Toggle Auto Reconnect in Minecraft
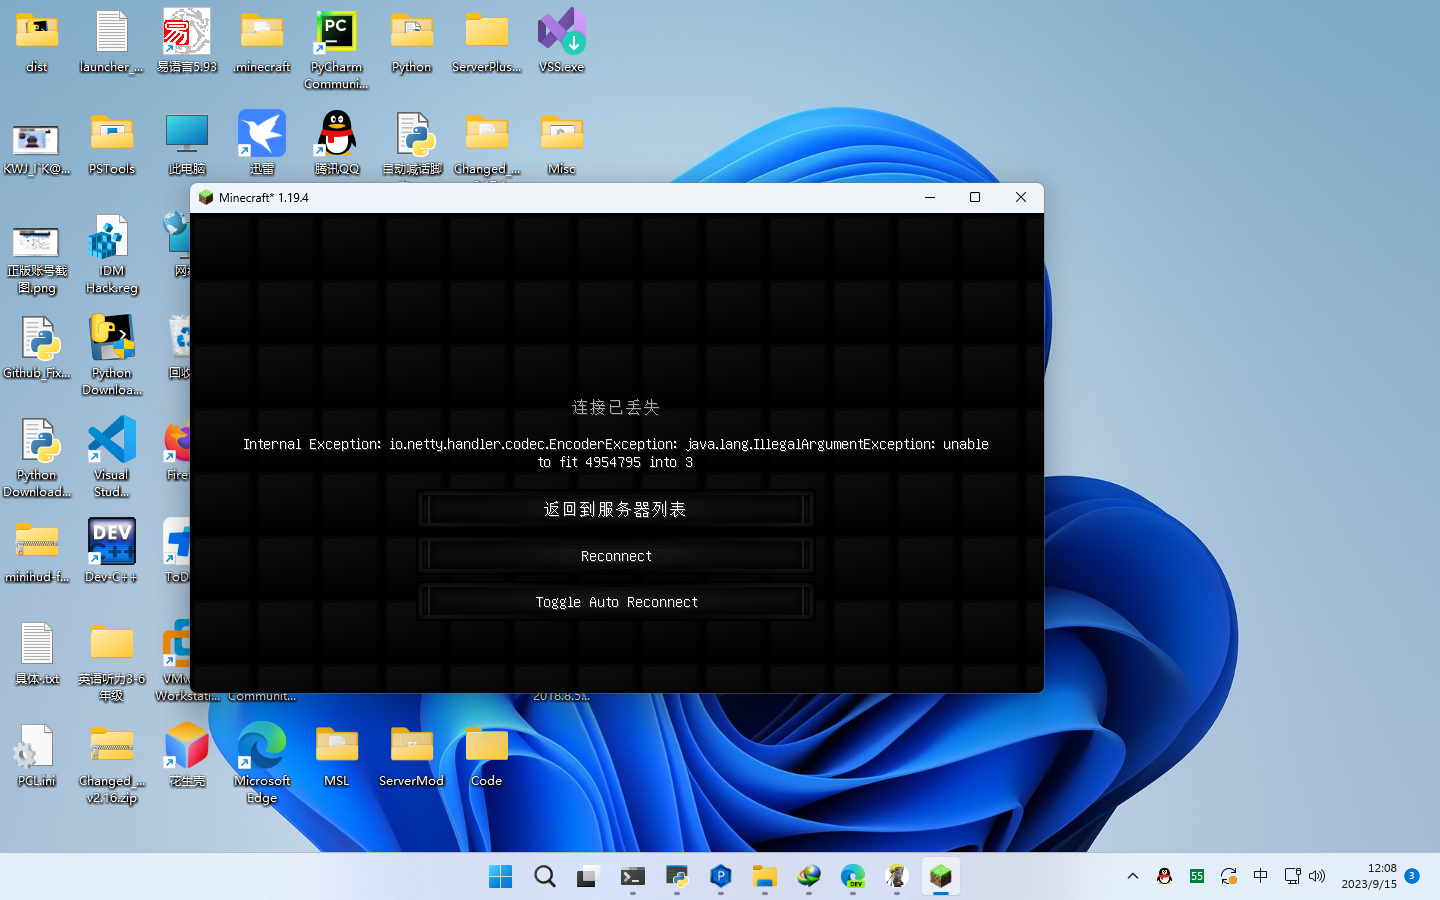This screenshot has height=900, width=1440. 615,602
